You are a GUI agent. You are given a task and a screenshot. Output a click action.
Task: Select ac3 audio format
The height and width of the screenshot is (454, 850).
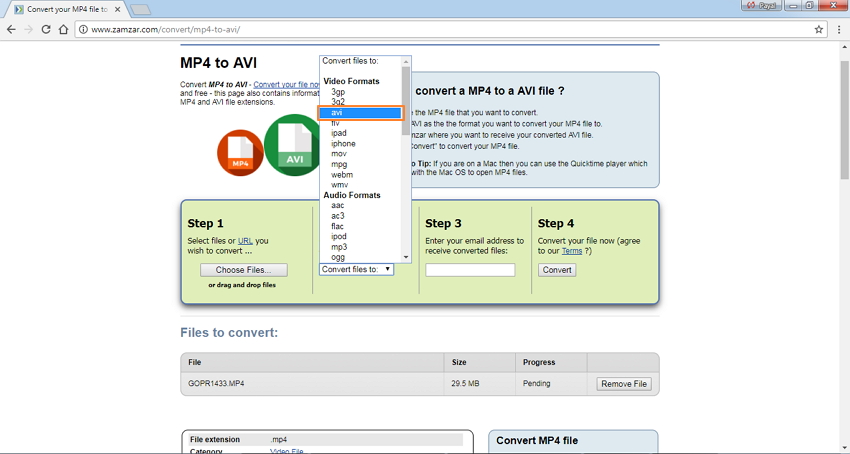337,216
